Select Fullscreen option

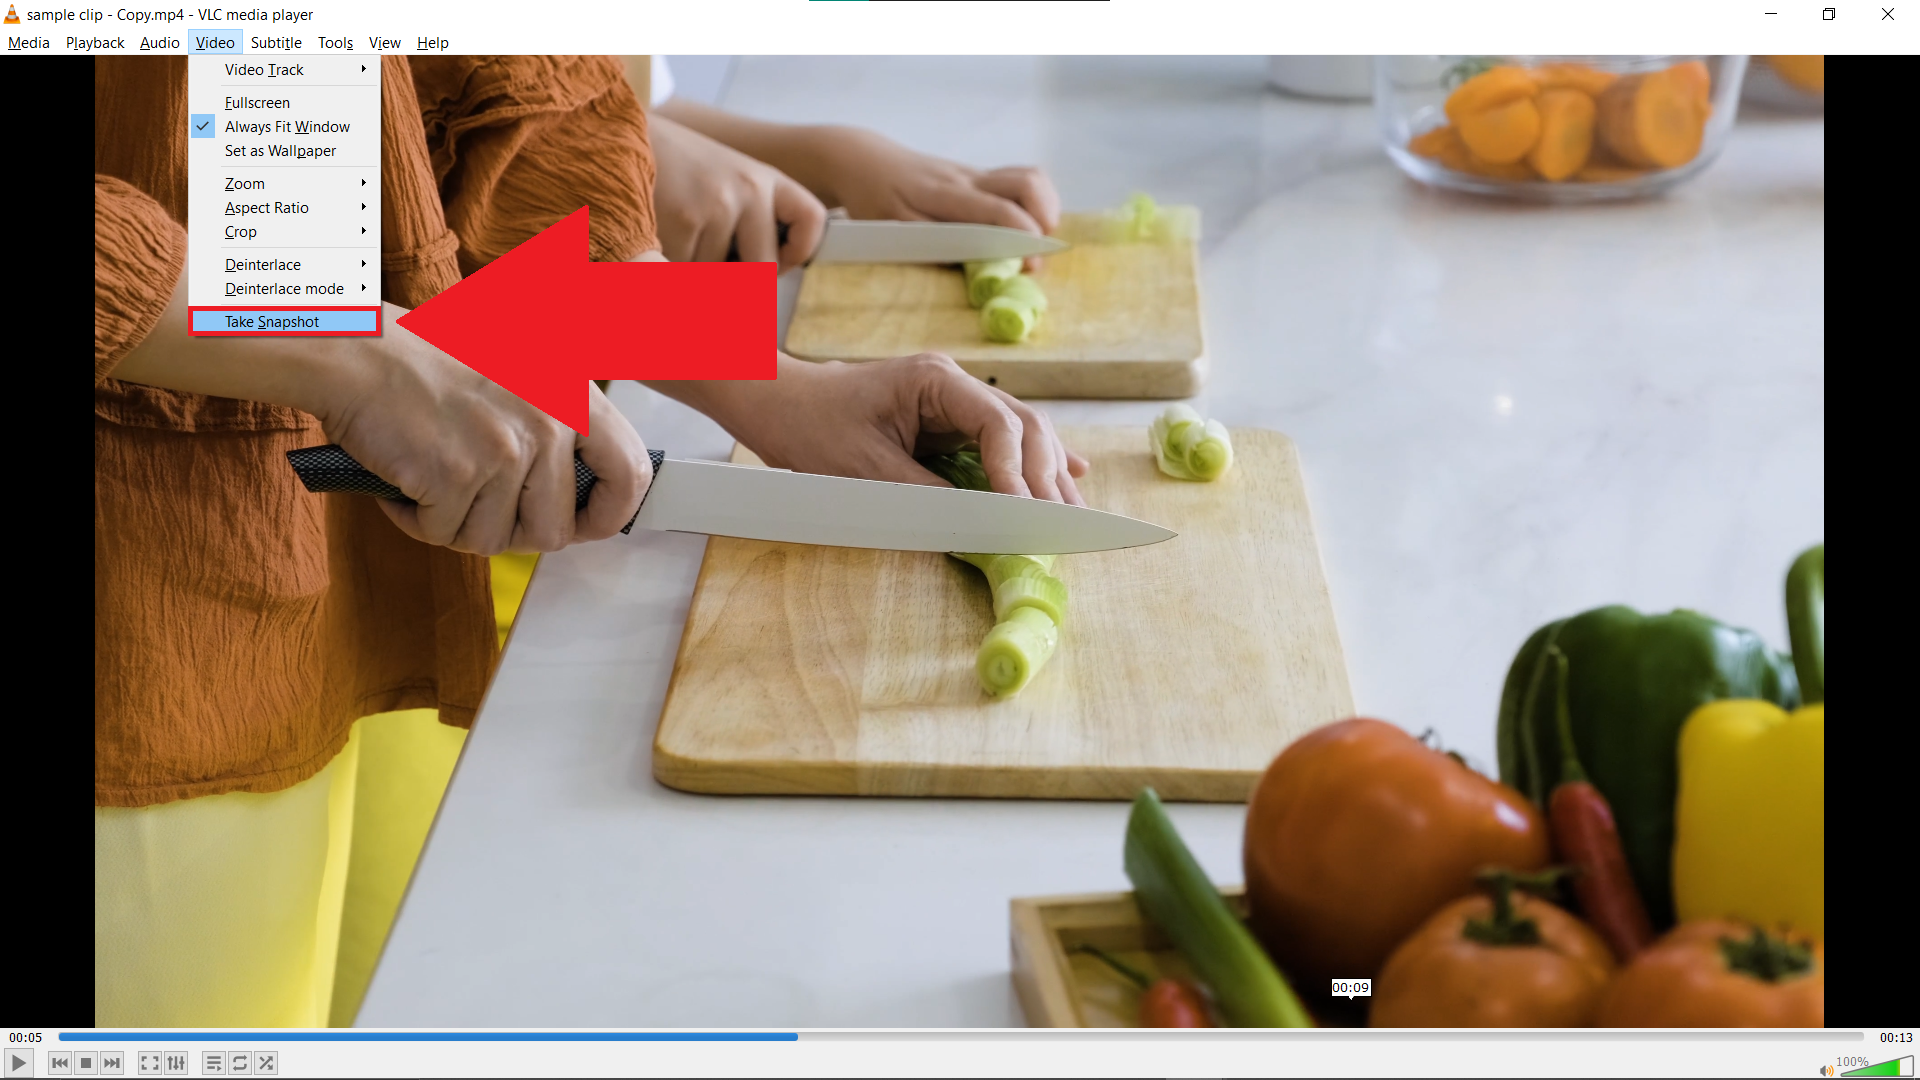click(x=256, y=102)
